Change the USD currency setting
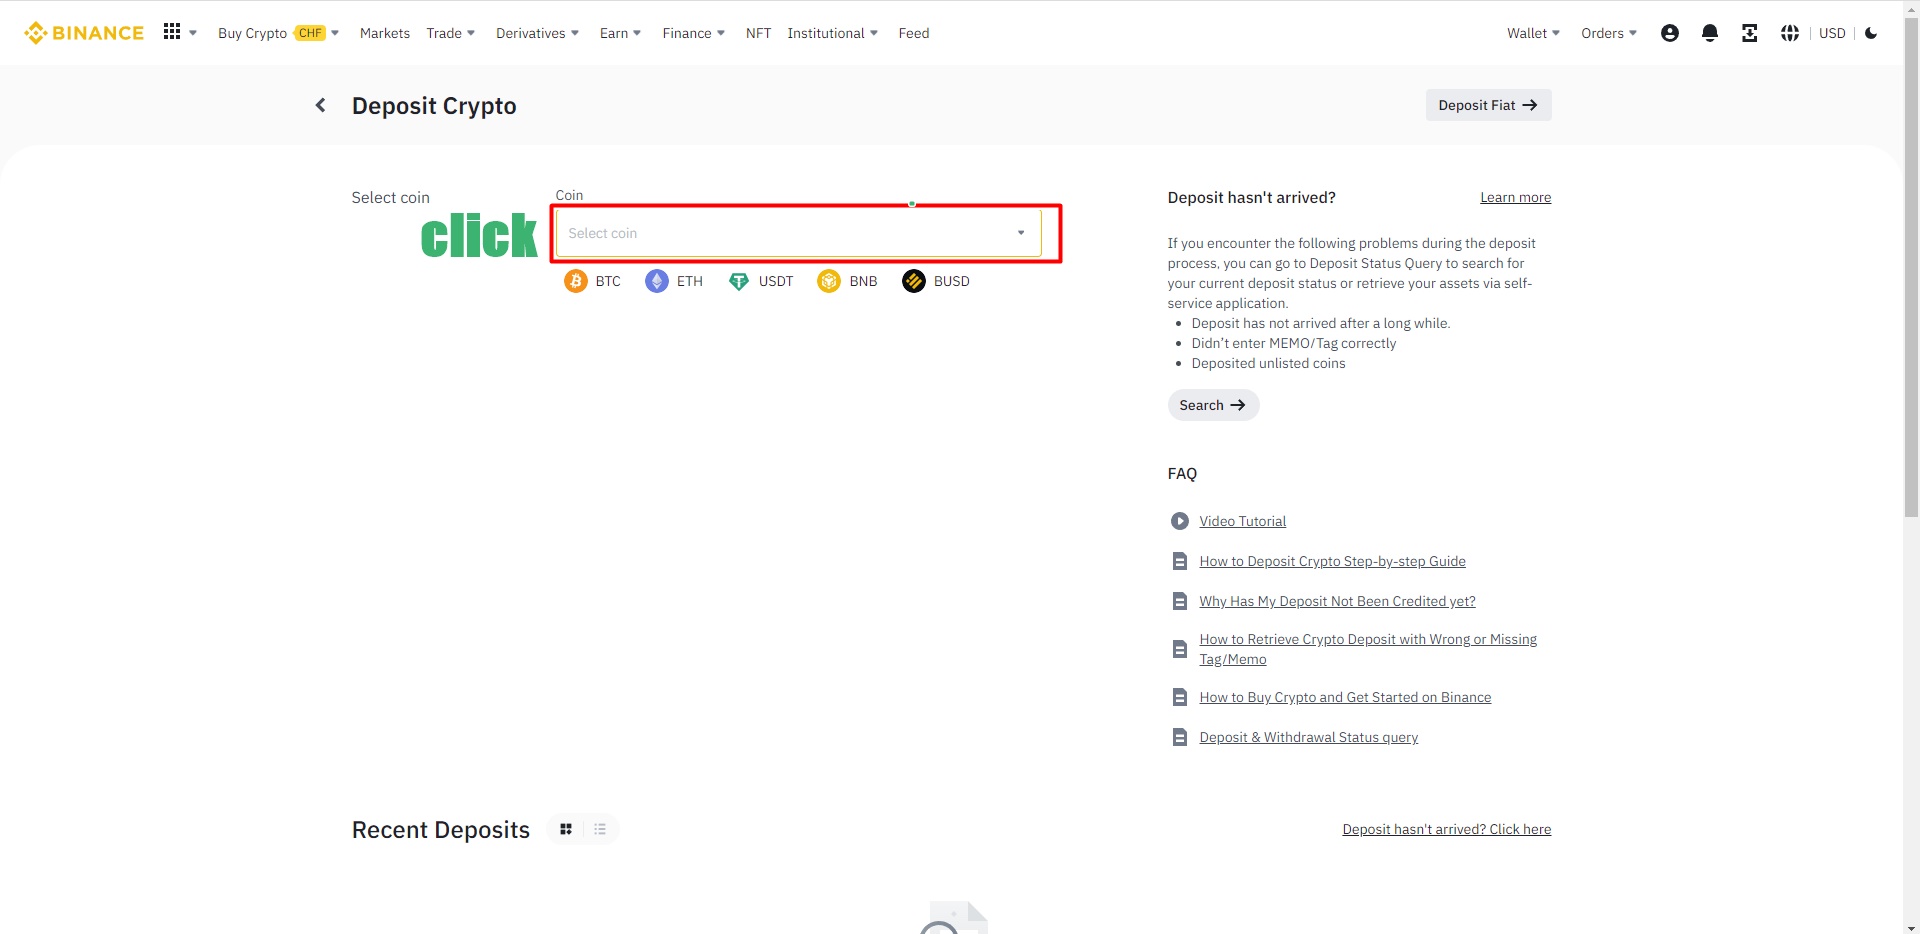Screen dimensions: 1920x934 pyautogui.click(x=1832, y=33)
